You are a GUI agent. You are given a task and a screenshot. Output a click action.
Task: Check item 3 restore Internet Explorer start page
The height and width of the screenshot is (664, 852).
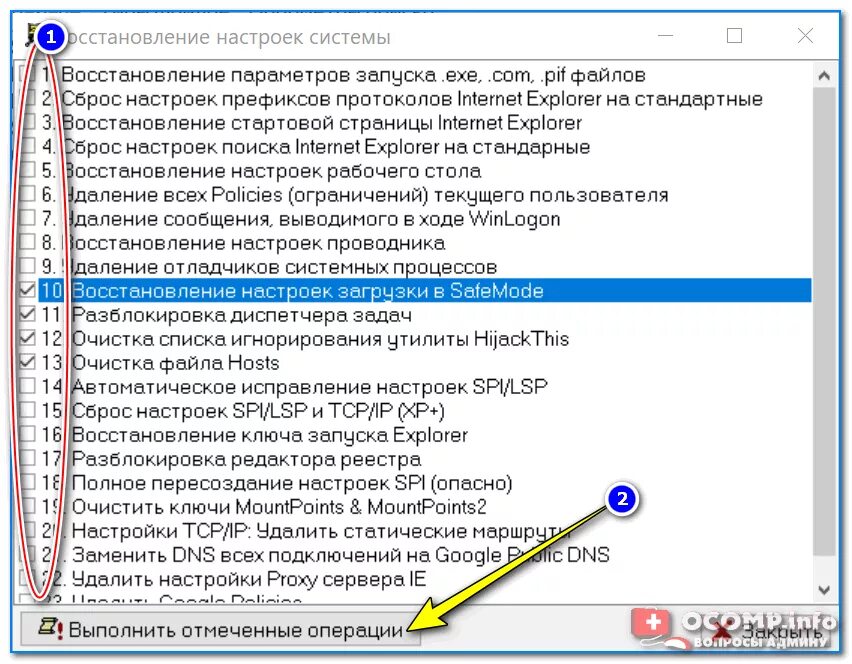pos(27,122)
